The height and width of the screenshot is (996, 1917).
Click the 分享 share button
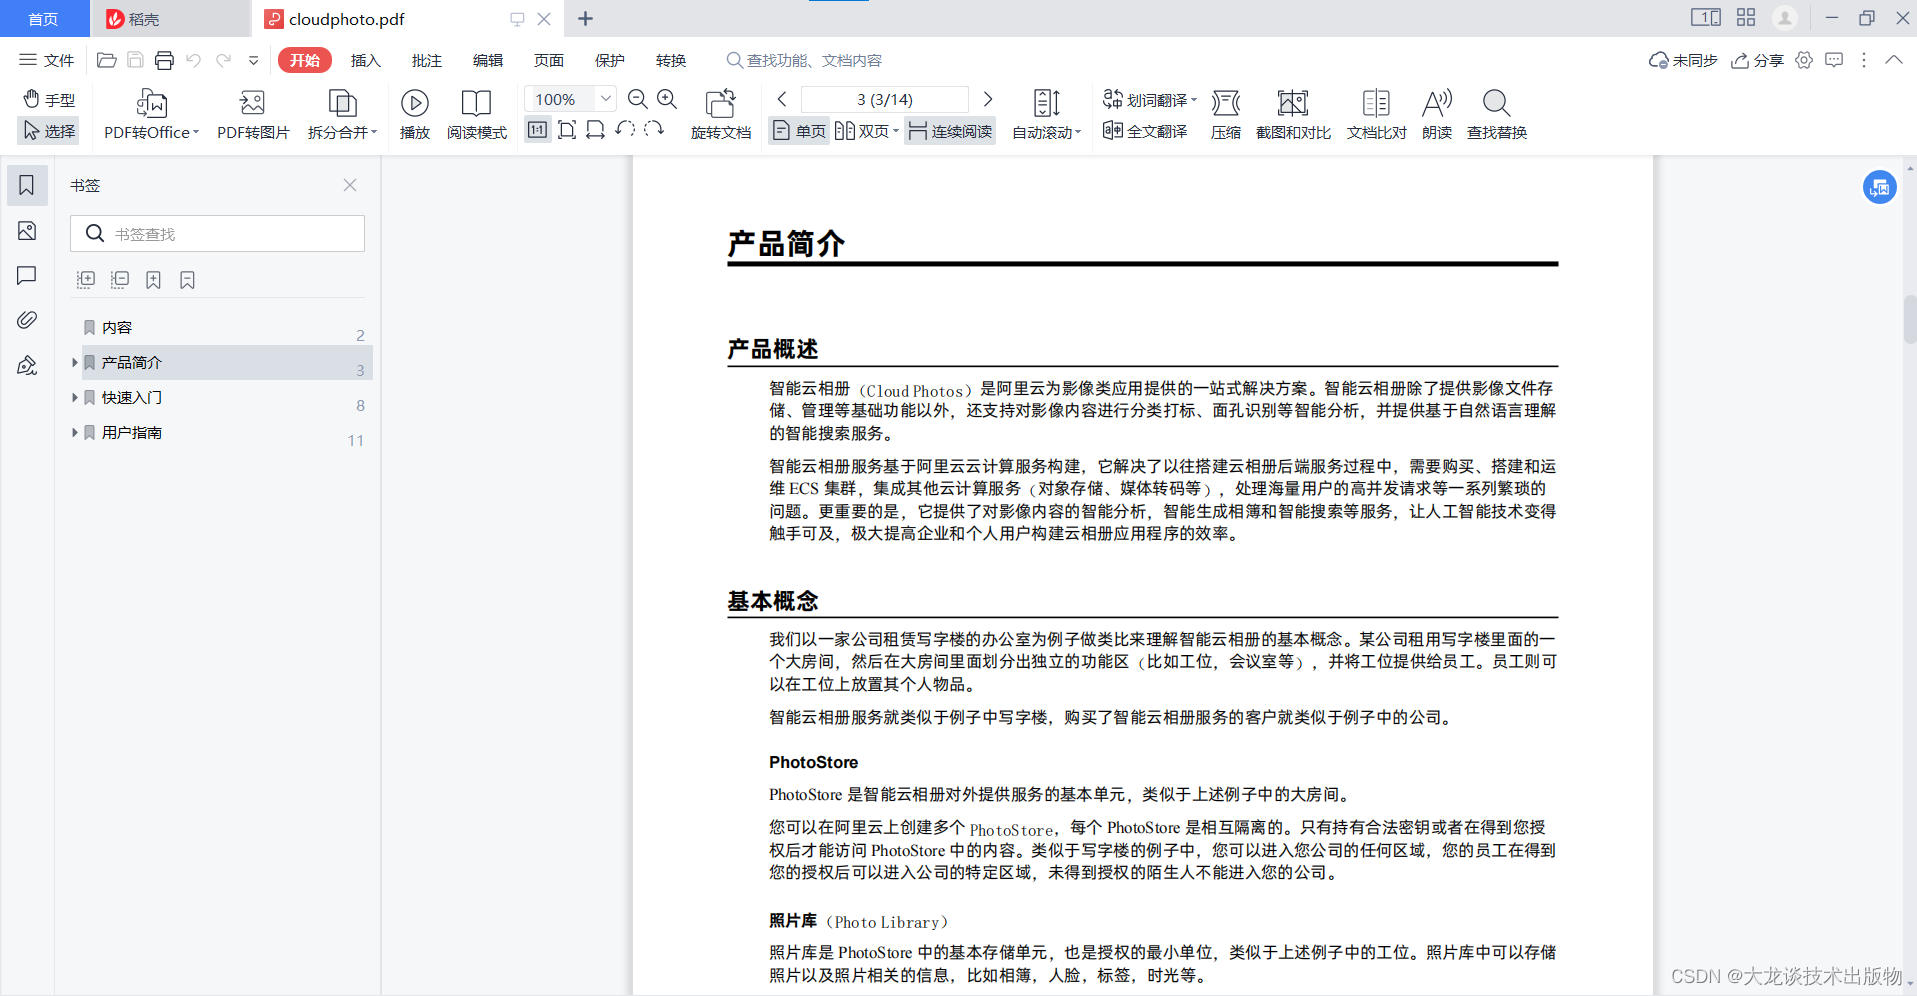(x=1758, y=61)
